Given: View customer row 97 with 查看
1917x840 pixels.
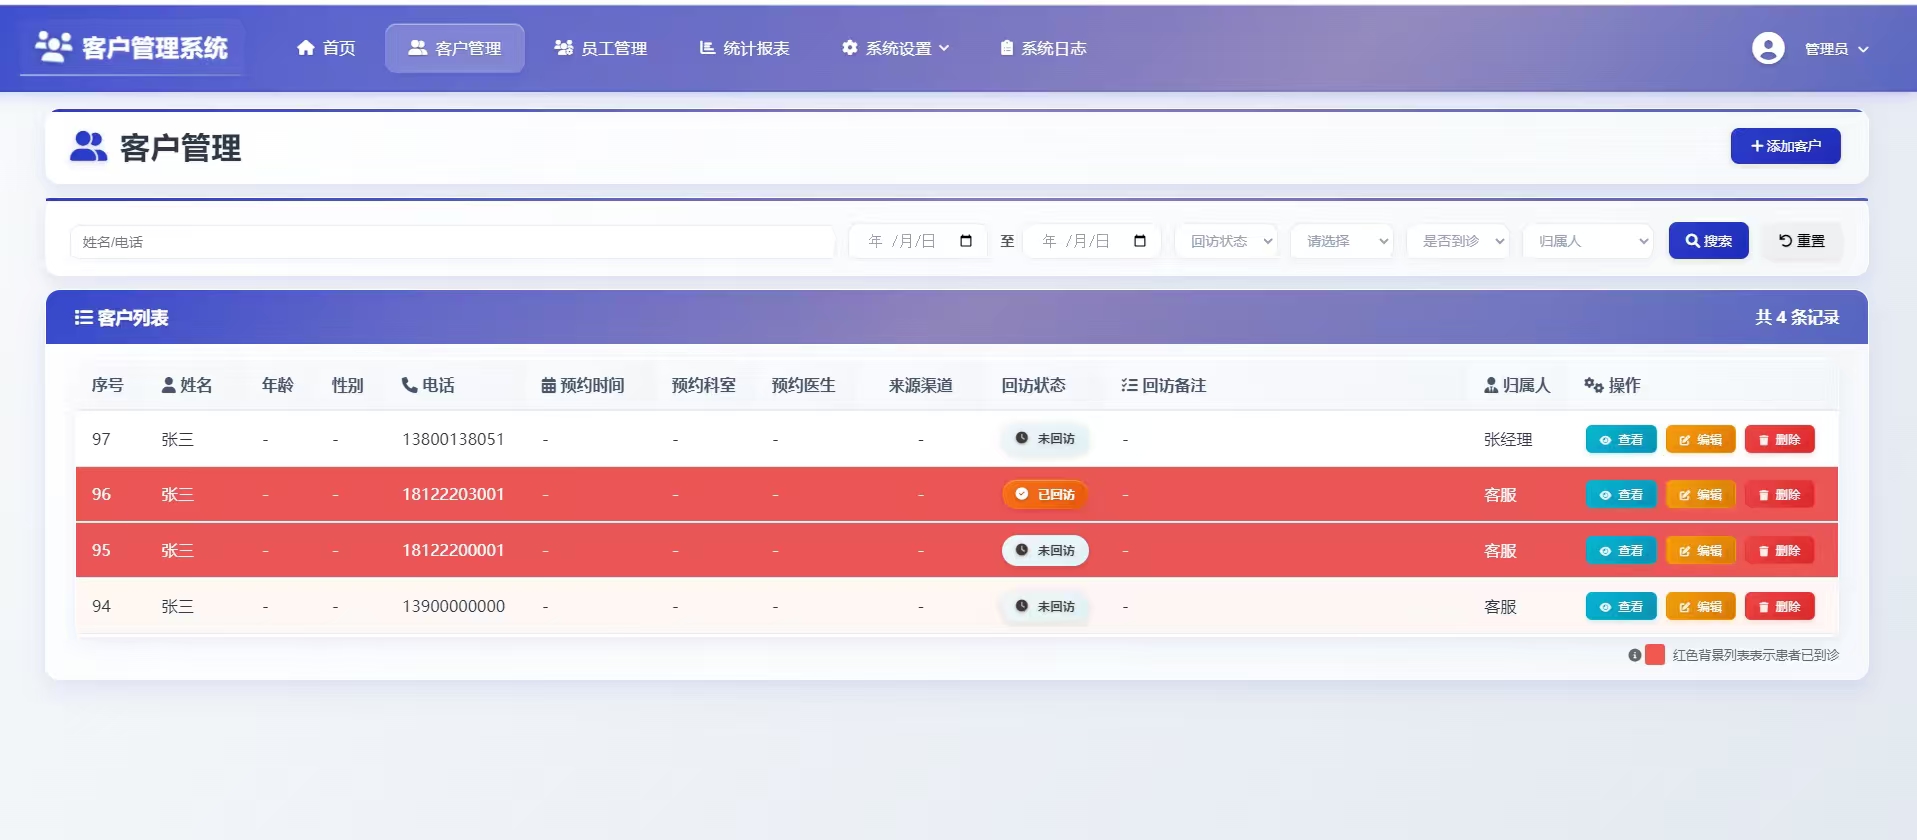Looking at the screenshot, I should [x=1621, y=440].
